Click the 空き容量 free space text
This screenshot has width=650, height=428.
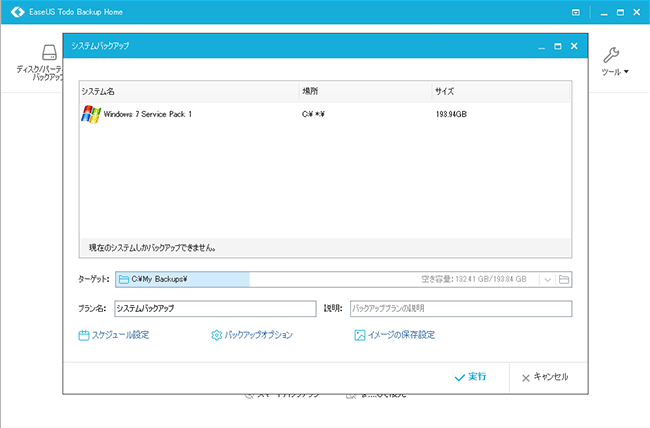pos(474,279)
